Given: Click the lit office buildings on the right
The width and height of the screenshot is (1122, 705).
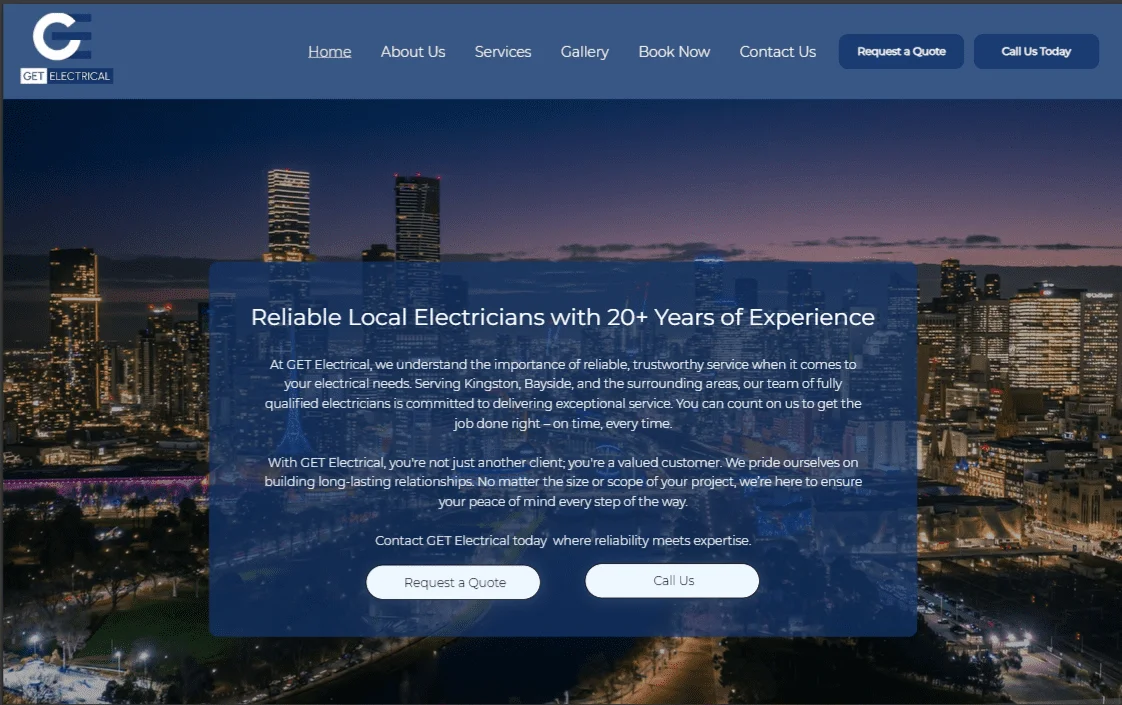Looking at the screenshot, I should pyautogui.click(x=1045, y=340).
